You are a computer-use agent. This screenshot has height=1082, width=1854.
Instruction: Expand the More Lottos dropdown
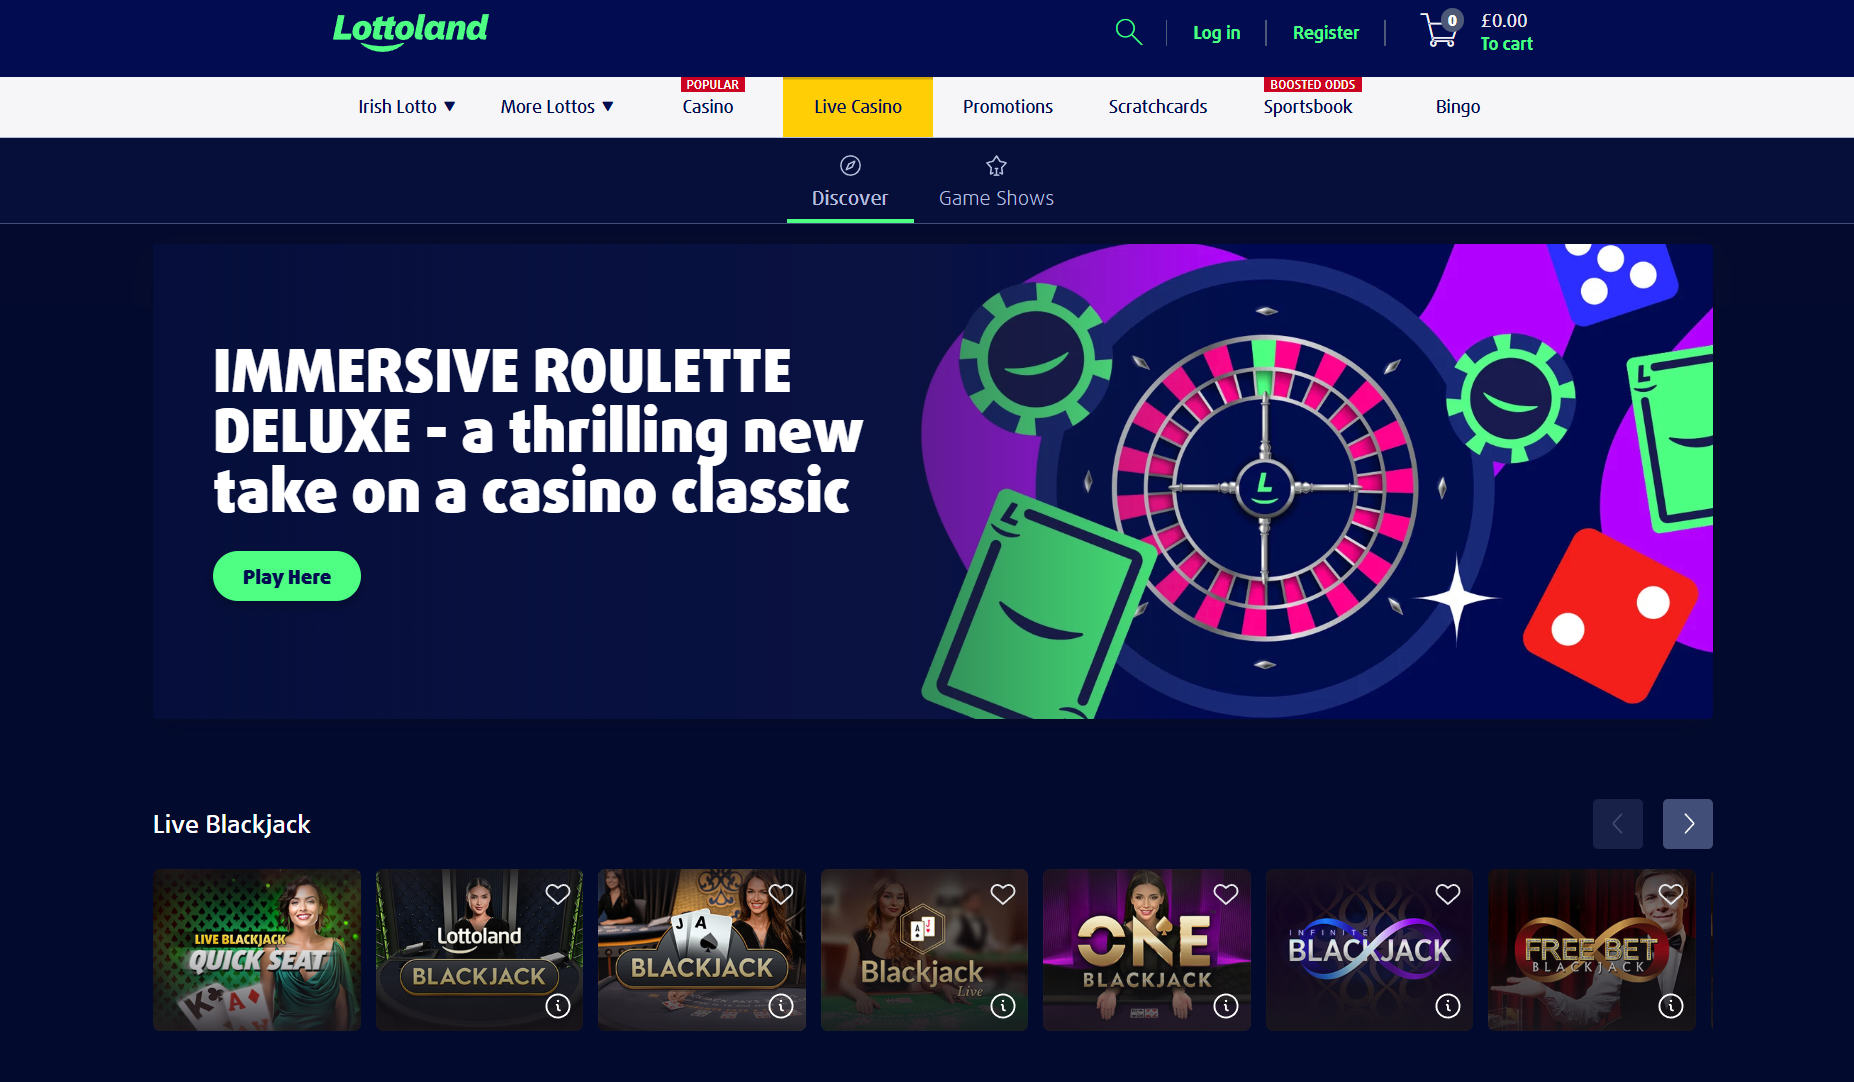tap(557, 107)
